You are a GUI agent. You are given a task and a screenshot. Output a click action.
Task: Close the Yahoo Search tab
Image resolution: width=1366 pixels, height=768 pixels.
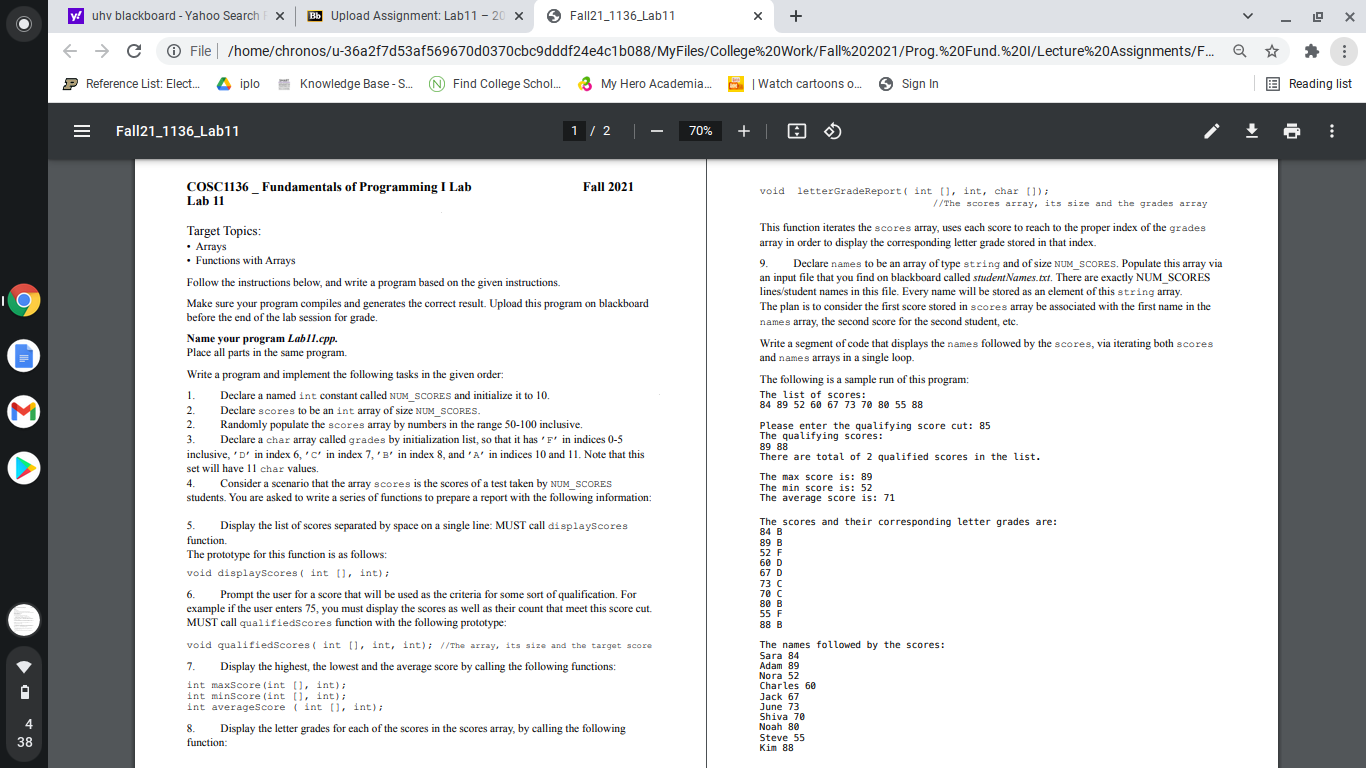(x=279, y=16)
